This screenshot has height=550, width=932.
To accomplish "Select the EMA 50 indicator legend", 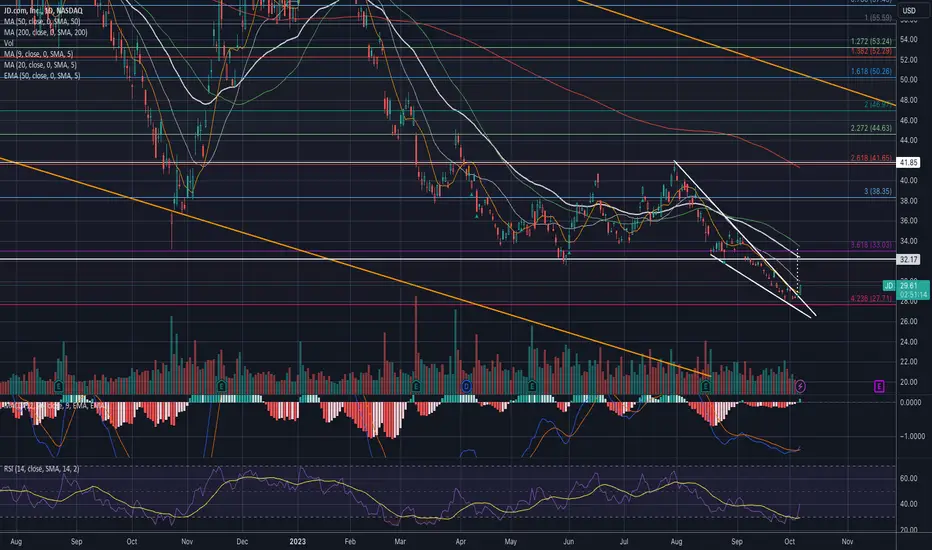I will [x=42, y=76].
